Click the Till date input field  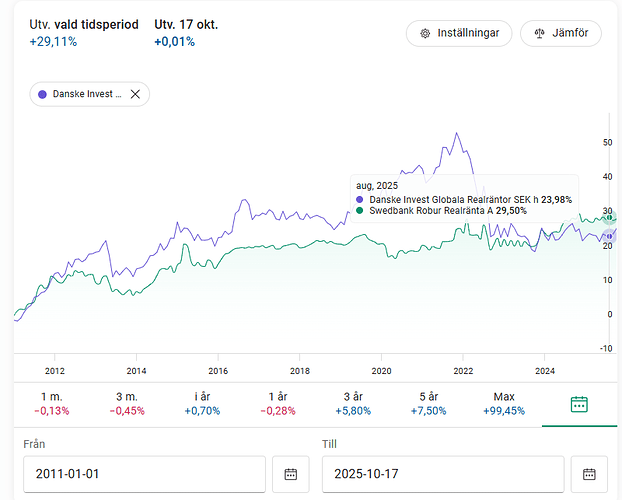click(x=443, y=473)
